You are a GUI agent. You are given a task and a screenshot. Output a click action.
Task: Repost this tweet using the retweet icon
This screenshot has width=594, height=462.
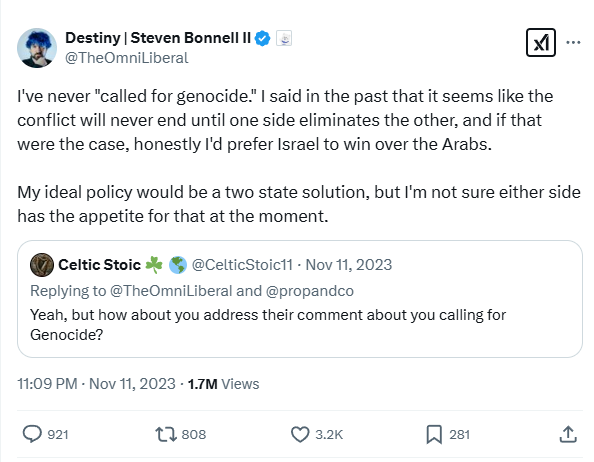[x=166, y=434]
